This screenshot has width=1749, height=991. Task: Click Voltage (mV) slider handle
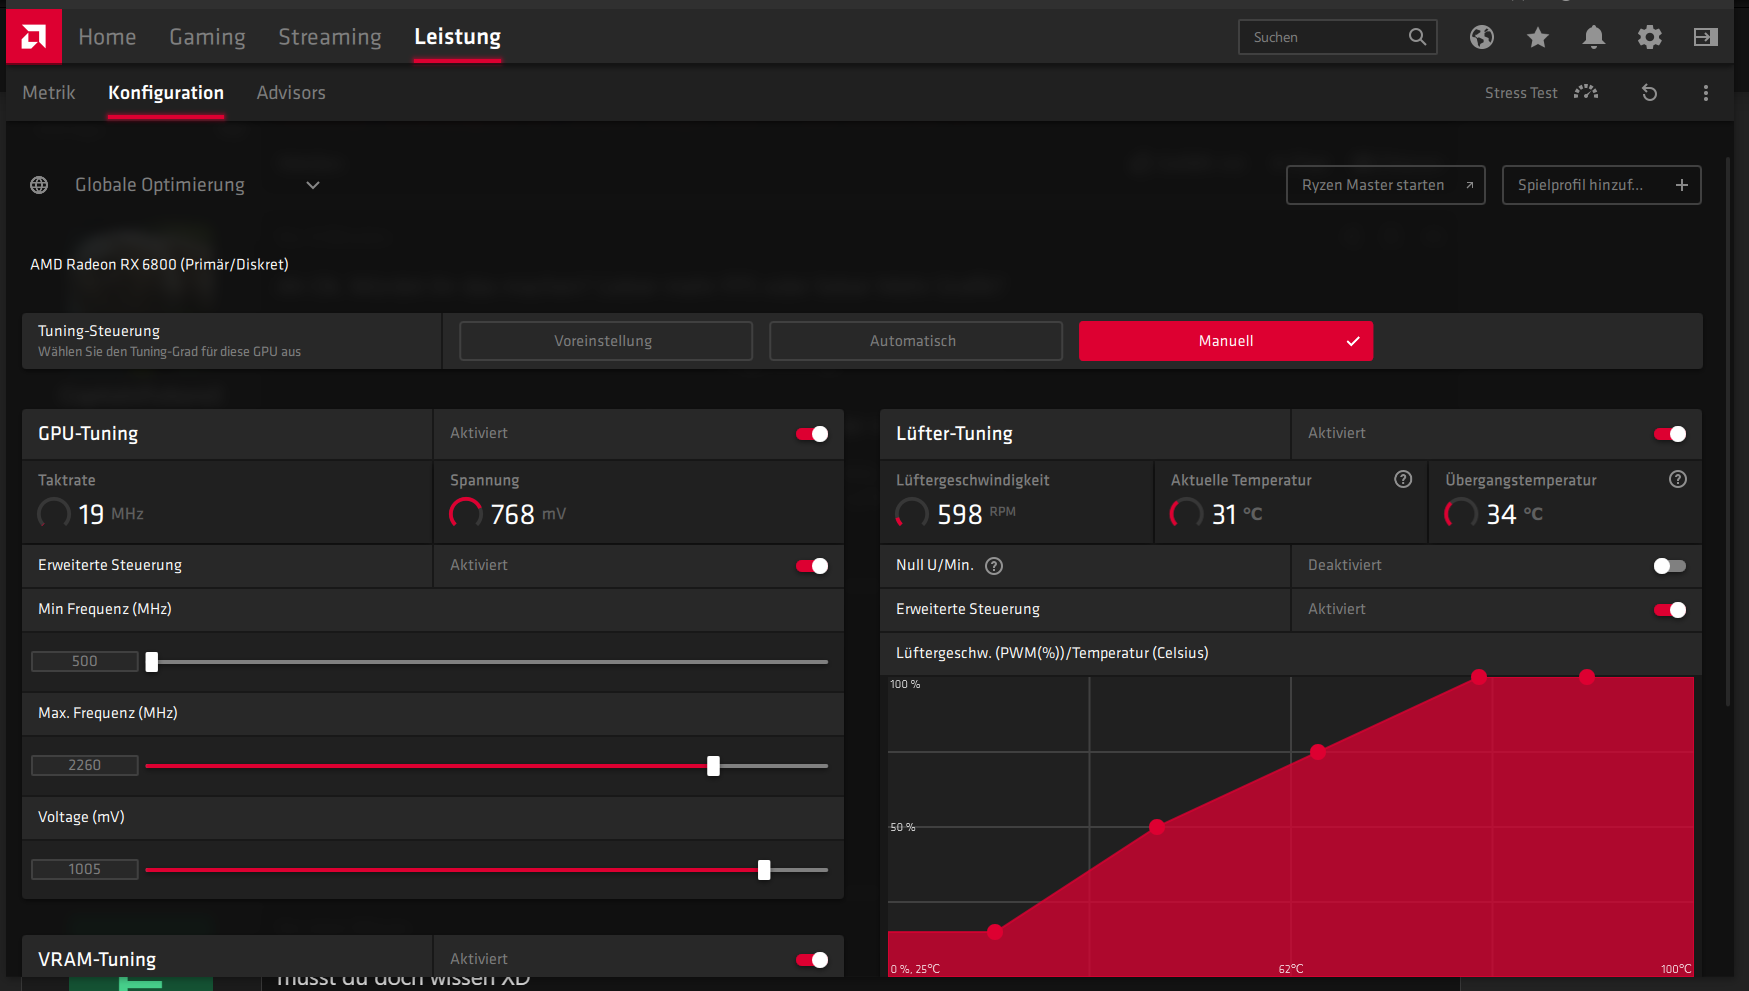point(764,870)
